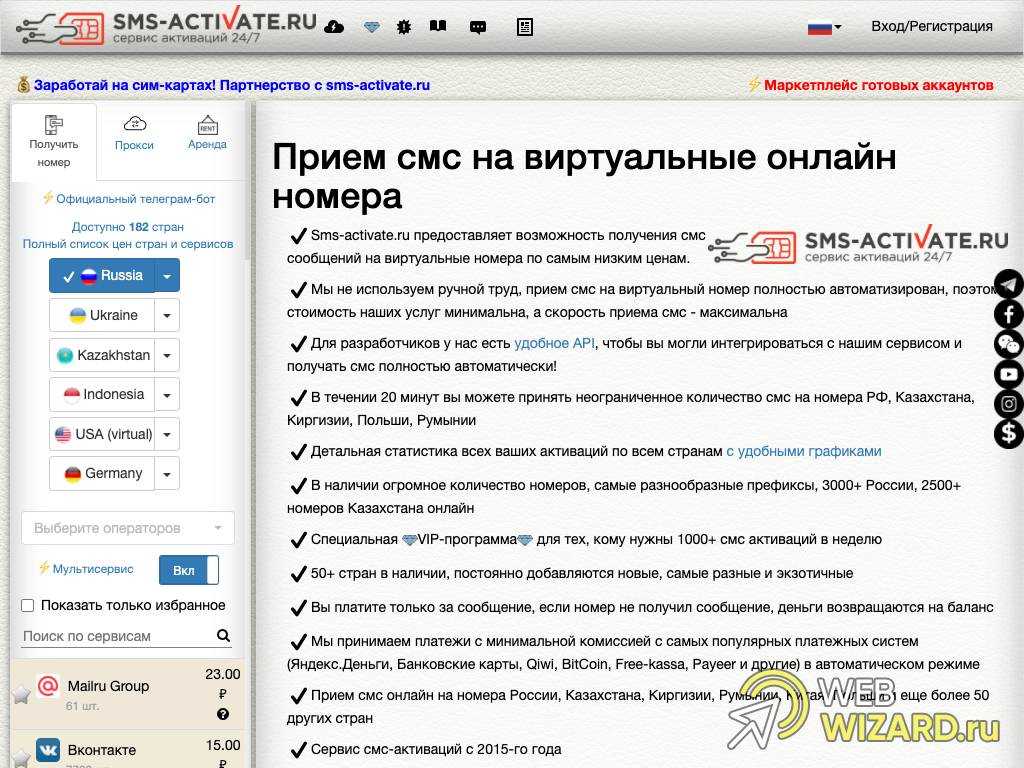Image resolution: width=1024 pixels, height=768 pixels.
Task: Click Вход/Регистрация login link
Action: coord(931,26)
